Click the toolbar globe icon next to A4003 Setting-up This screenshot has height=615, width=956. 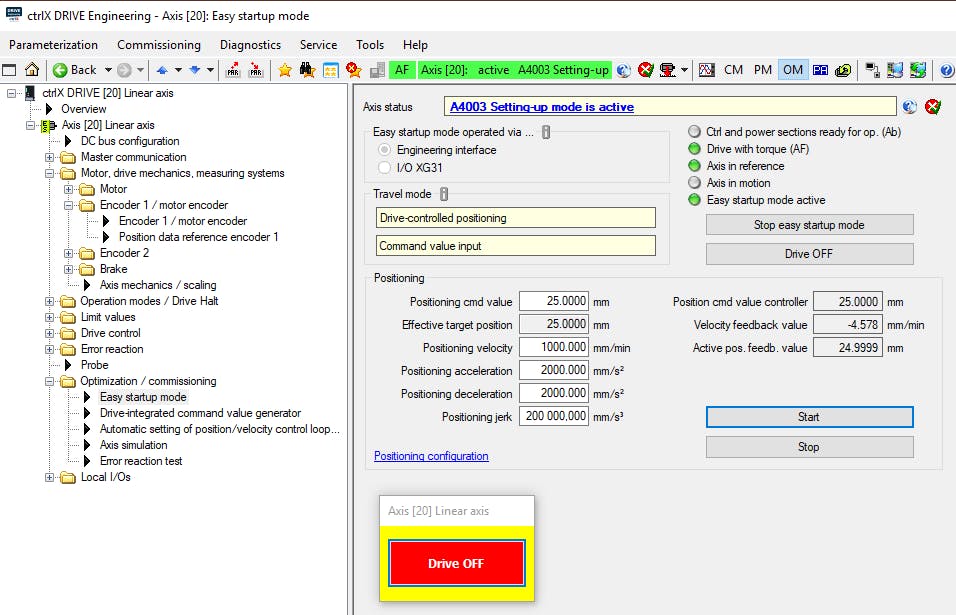click(623, 70)
